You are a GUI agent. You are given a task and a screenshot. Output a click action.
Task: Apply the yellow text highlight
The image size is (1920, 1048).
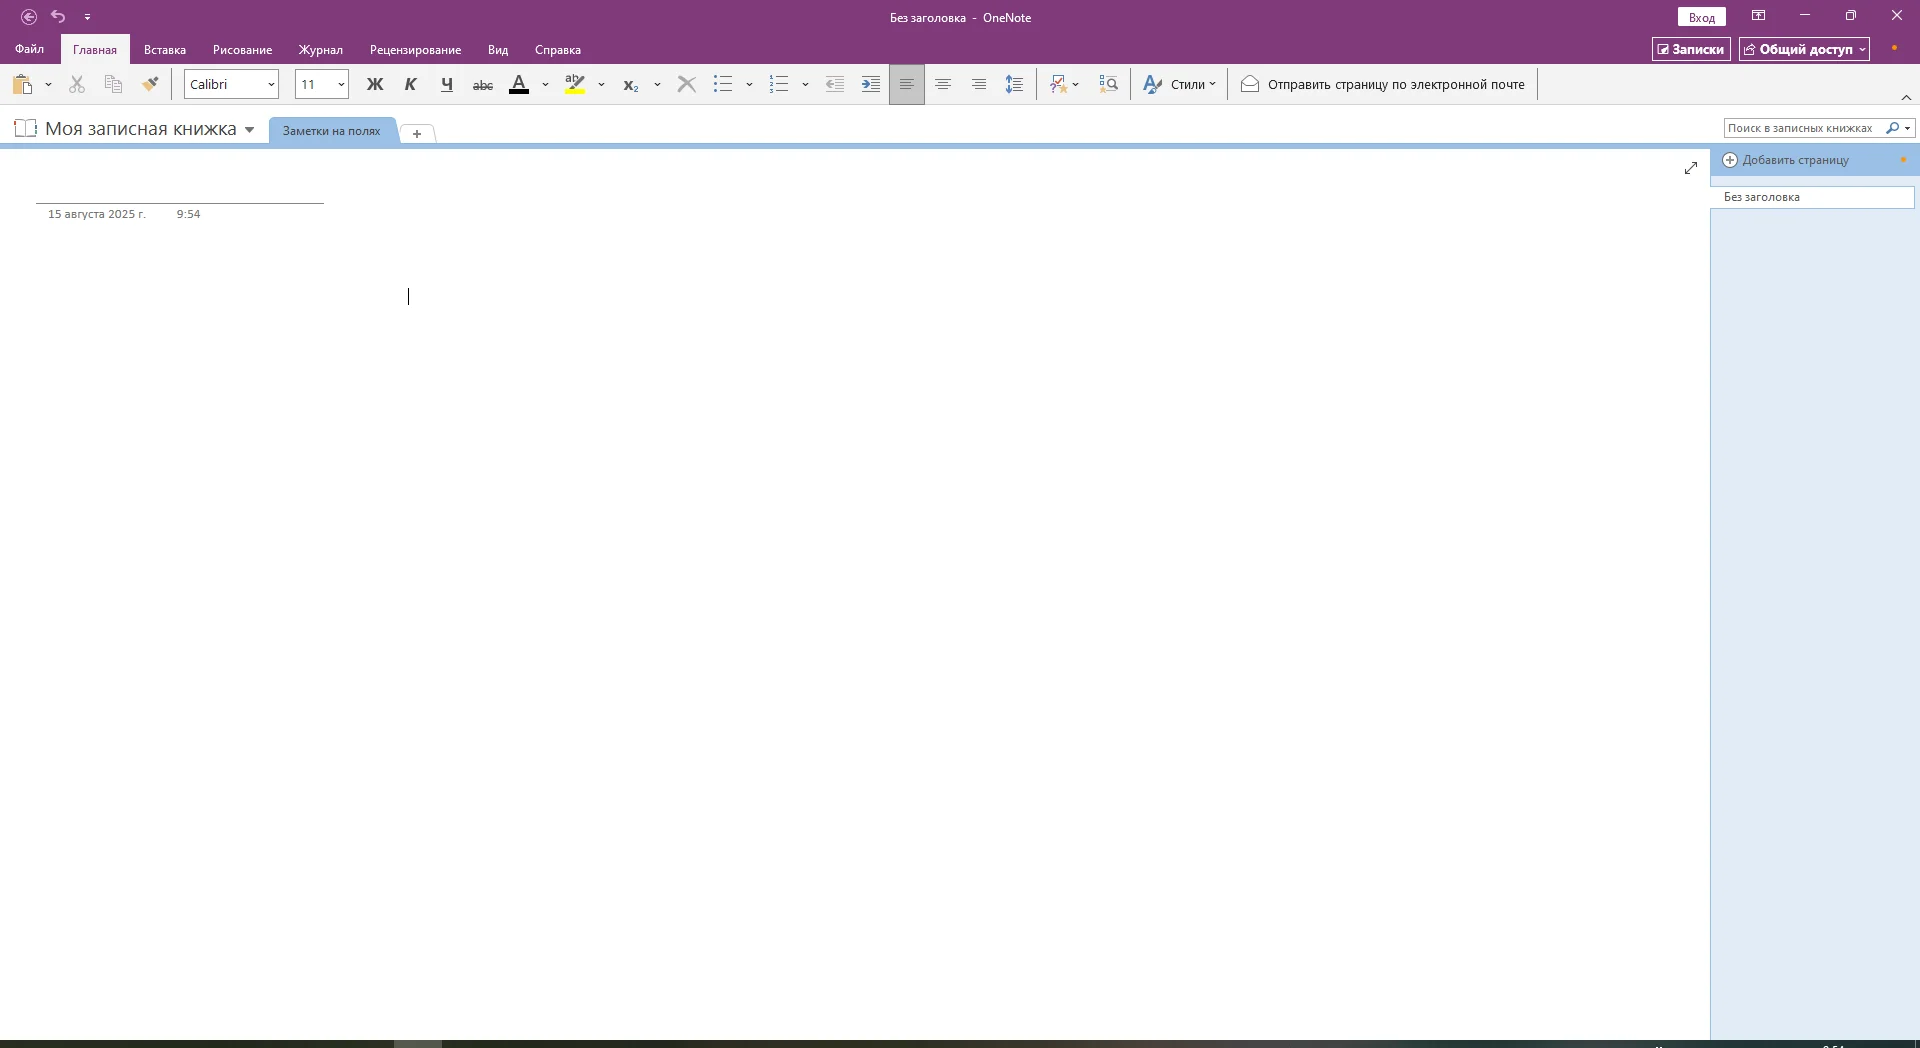(575, 85)
